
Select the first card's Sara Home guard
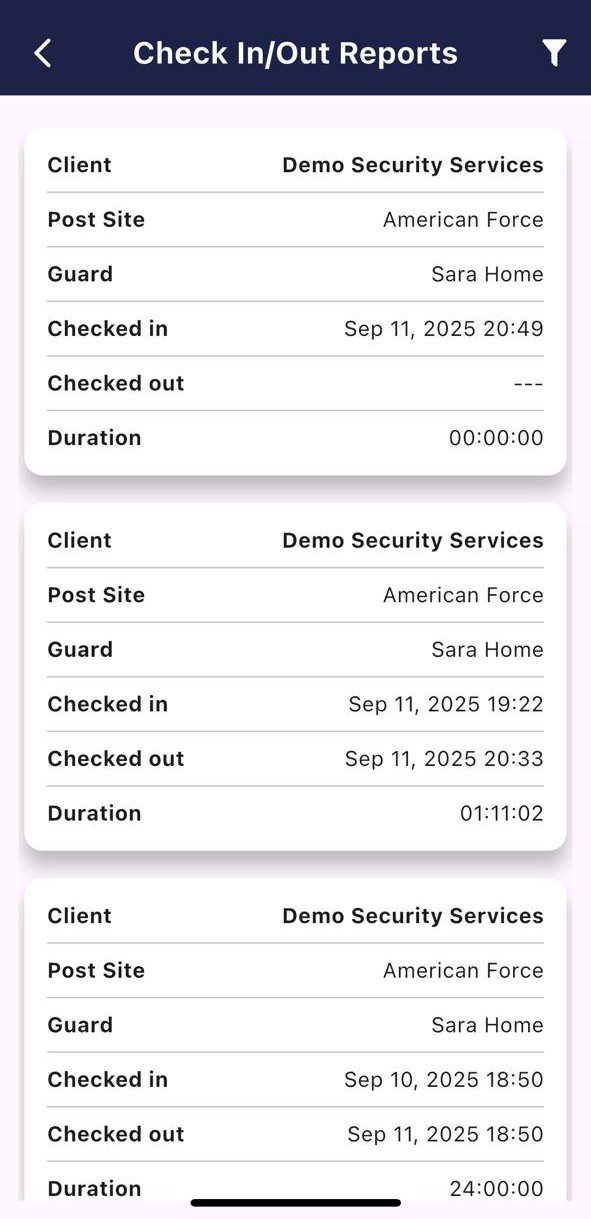[487, 274]
